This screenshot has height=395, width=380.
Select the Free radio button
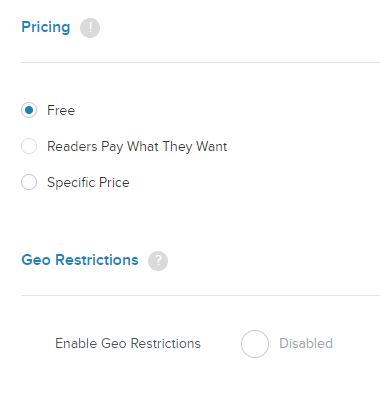[x=29, y=110]
